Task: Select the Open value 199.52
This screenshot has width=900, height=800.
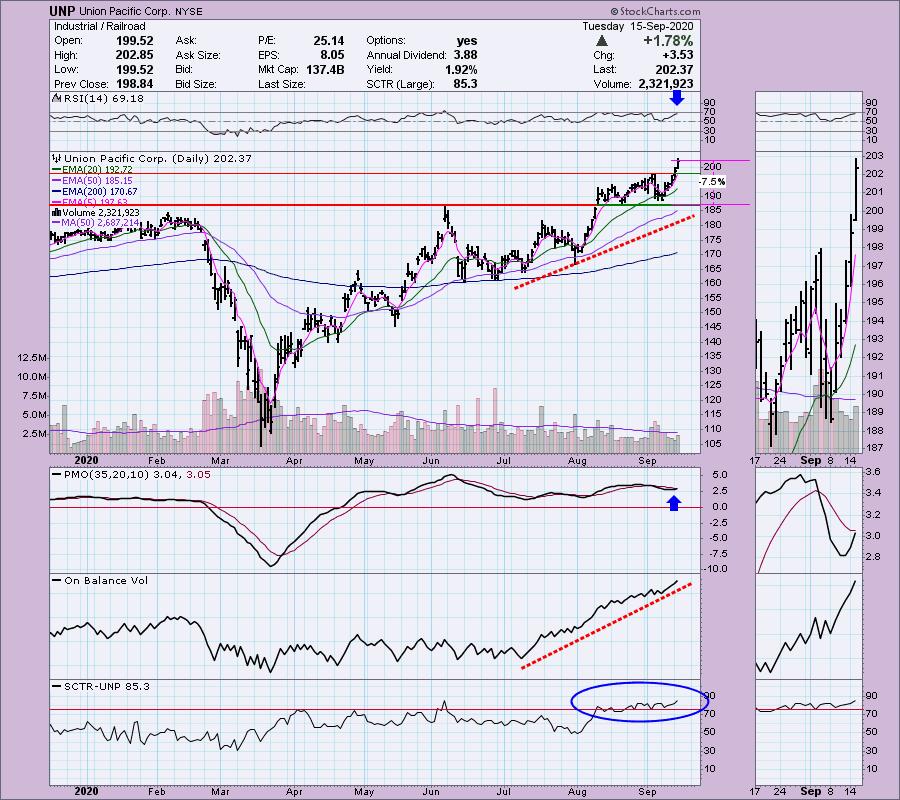Action: click(x=134, y=41)
